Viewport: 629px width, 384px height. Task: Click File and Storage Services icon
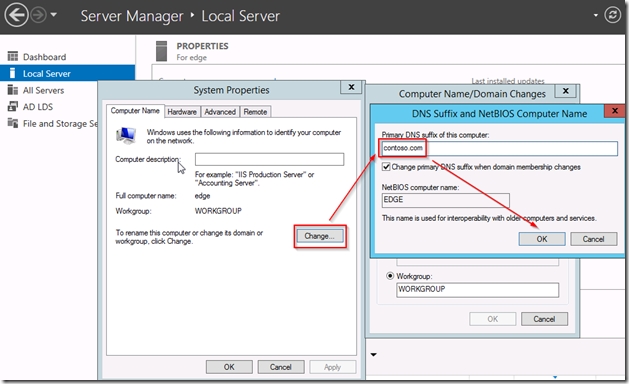13,123
